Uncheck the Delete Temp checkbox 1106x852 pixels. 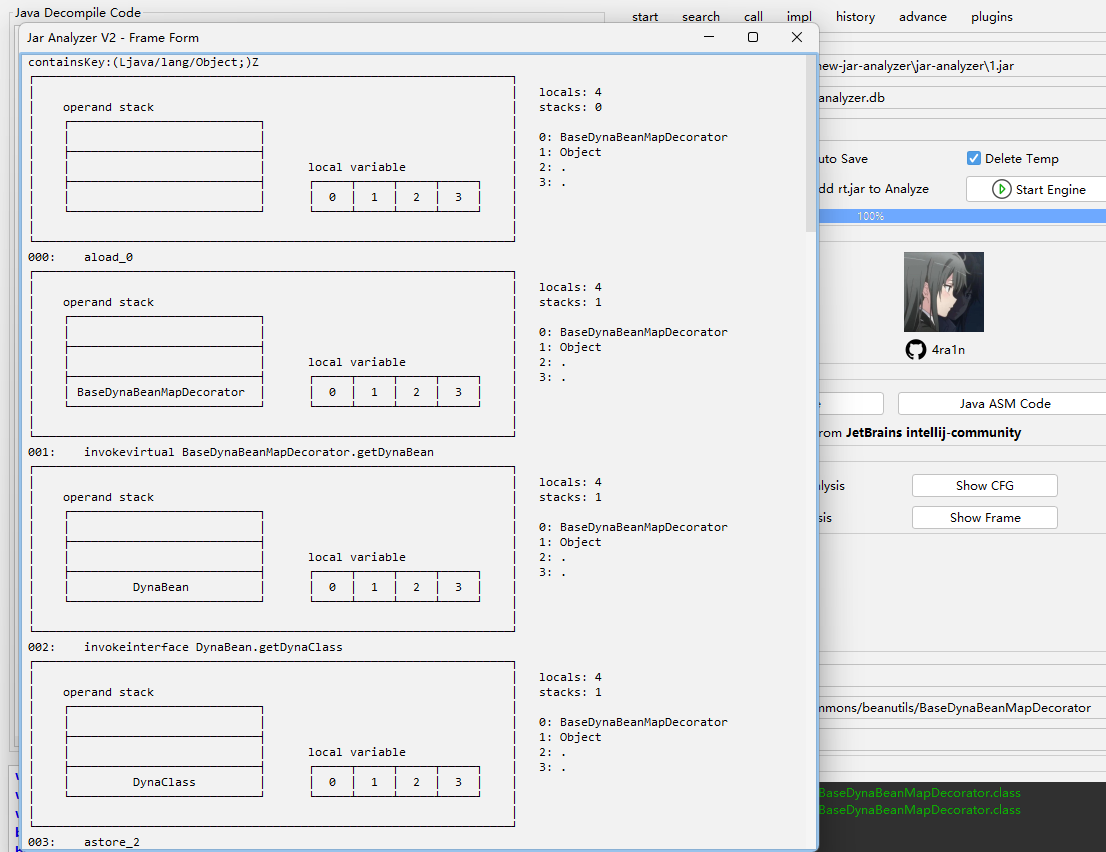pos(973,158)
